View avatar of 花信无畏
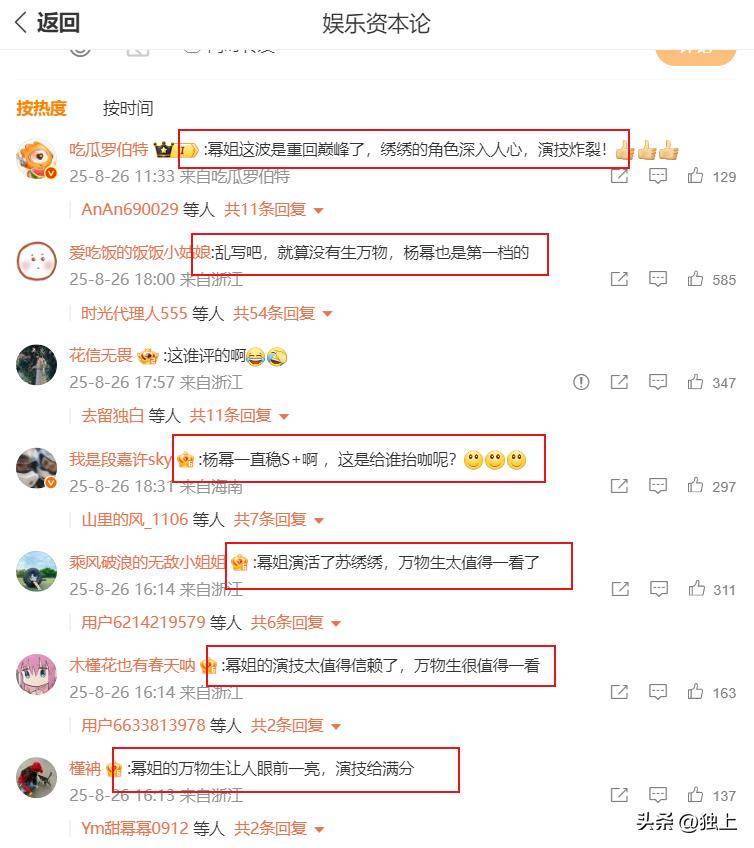 pyautogui.click(x=36, y=365)
